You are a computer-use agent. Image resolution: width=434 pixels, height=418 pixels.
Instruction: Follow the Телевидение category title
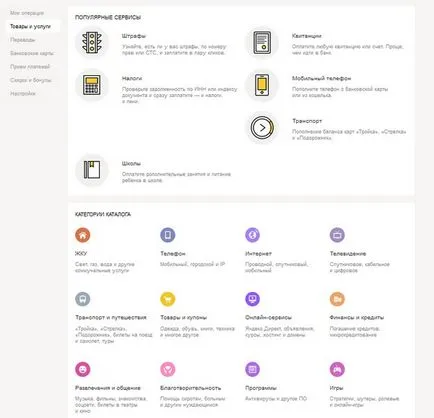(348, 254)
